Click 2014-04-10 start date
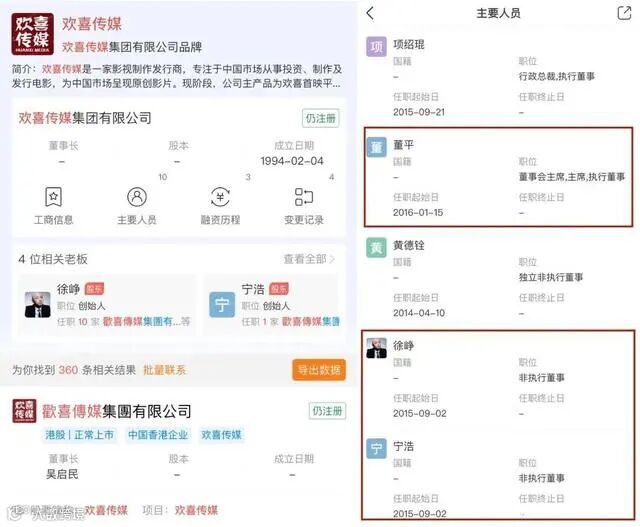This screenshot has width=640, height=527. click(x=419, y=313)
